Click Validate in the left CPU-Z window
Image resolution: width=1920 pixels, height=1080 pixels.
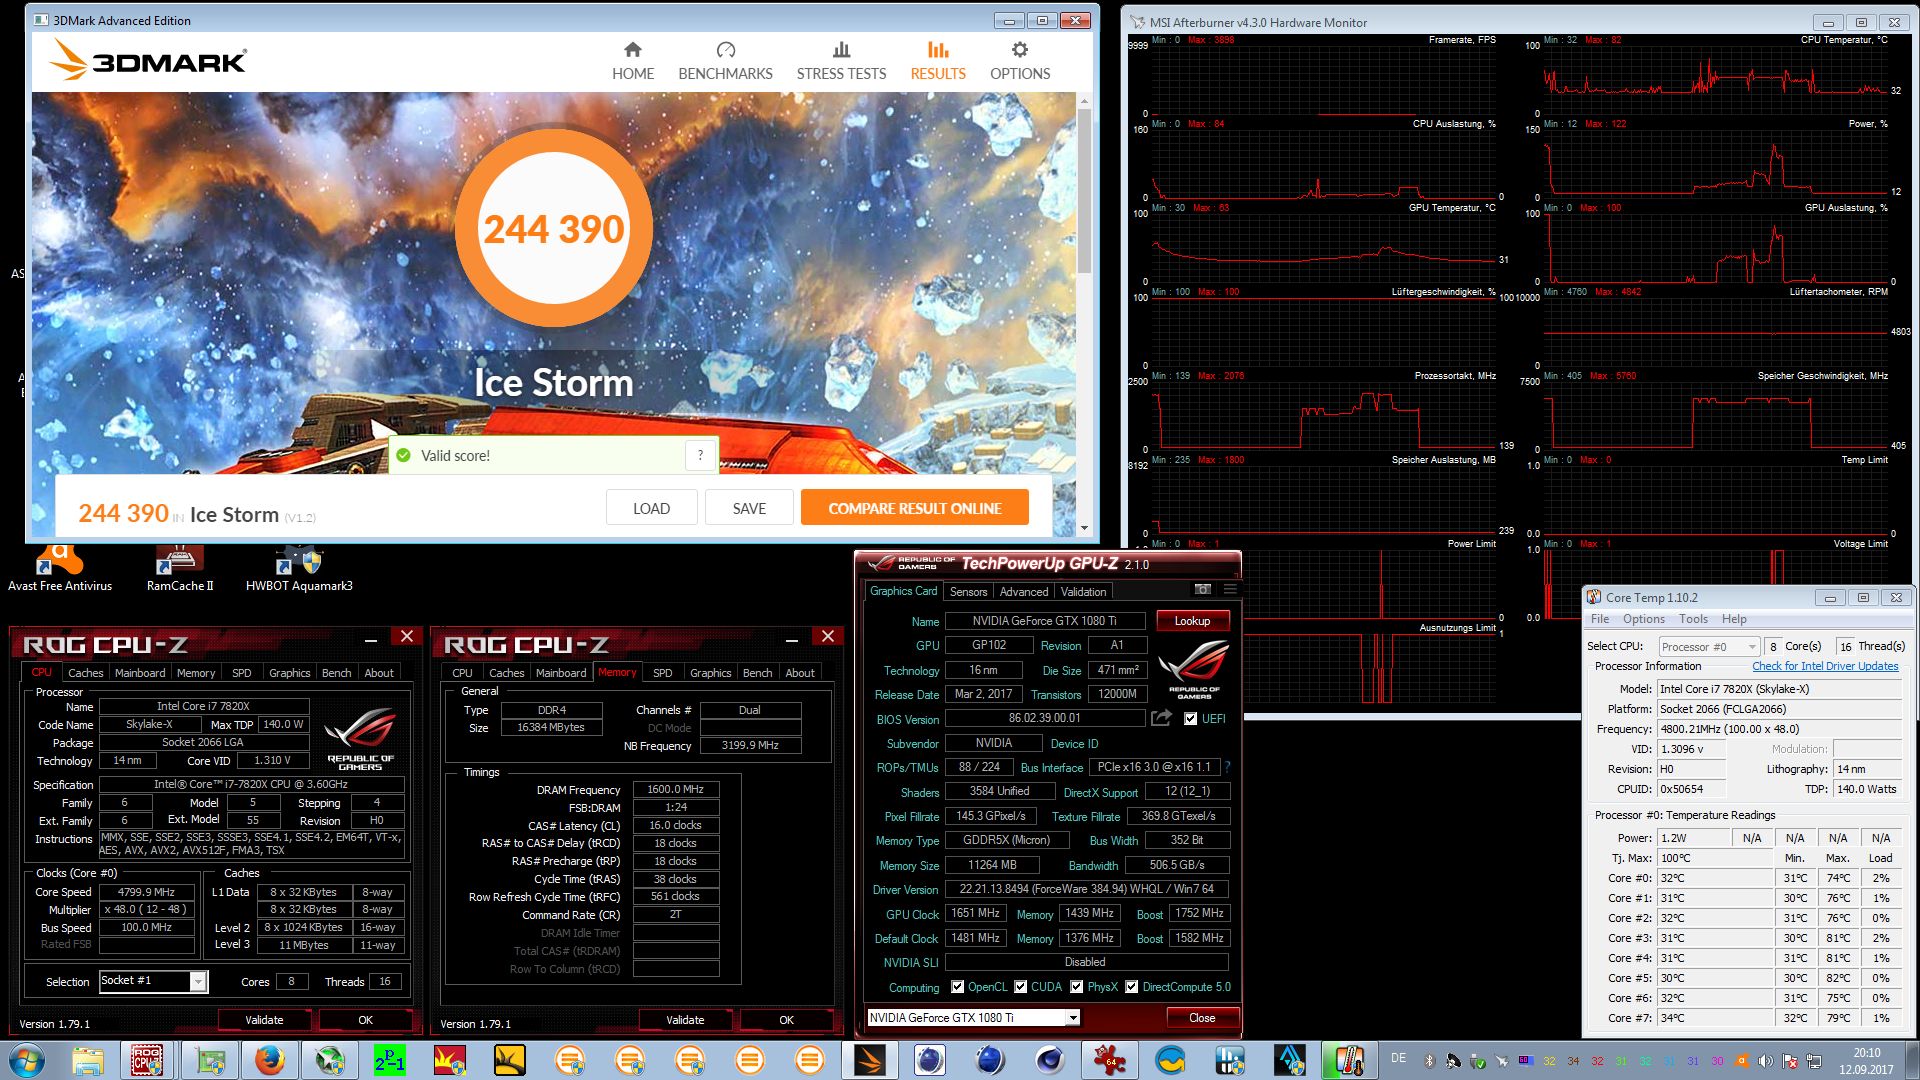(264, 1020)
